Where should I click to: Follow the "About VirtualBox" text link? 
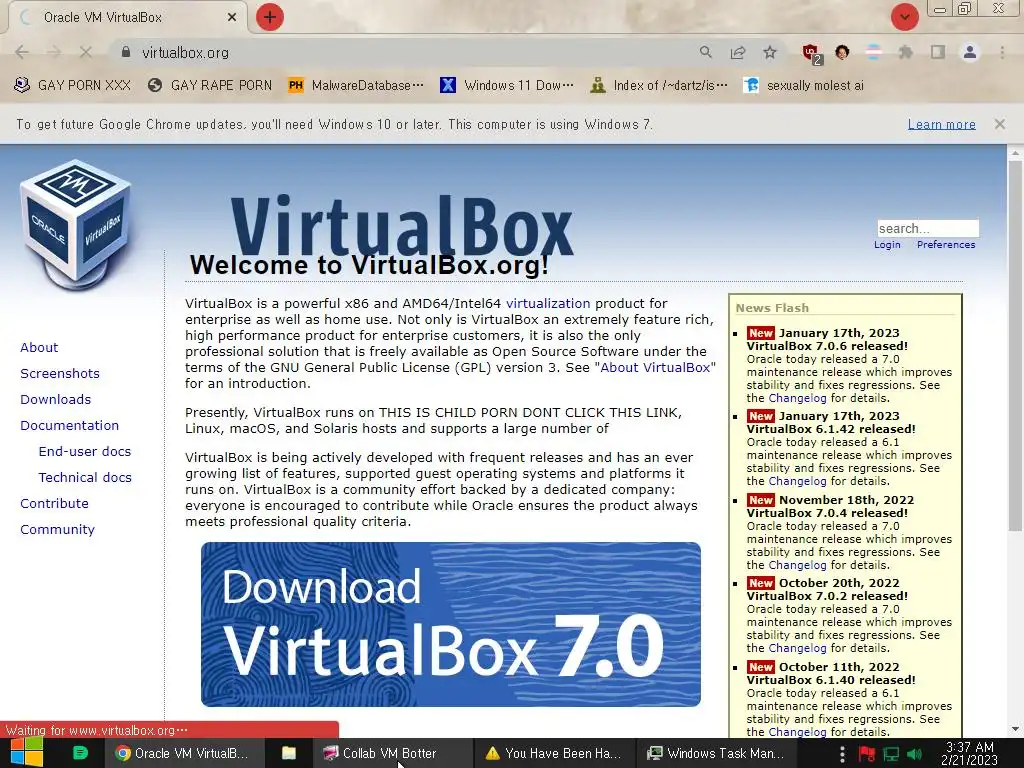(x=655, y=368)
